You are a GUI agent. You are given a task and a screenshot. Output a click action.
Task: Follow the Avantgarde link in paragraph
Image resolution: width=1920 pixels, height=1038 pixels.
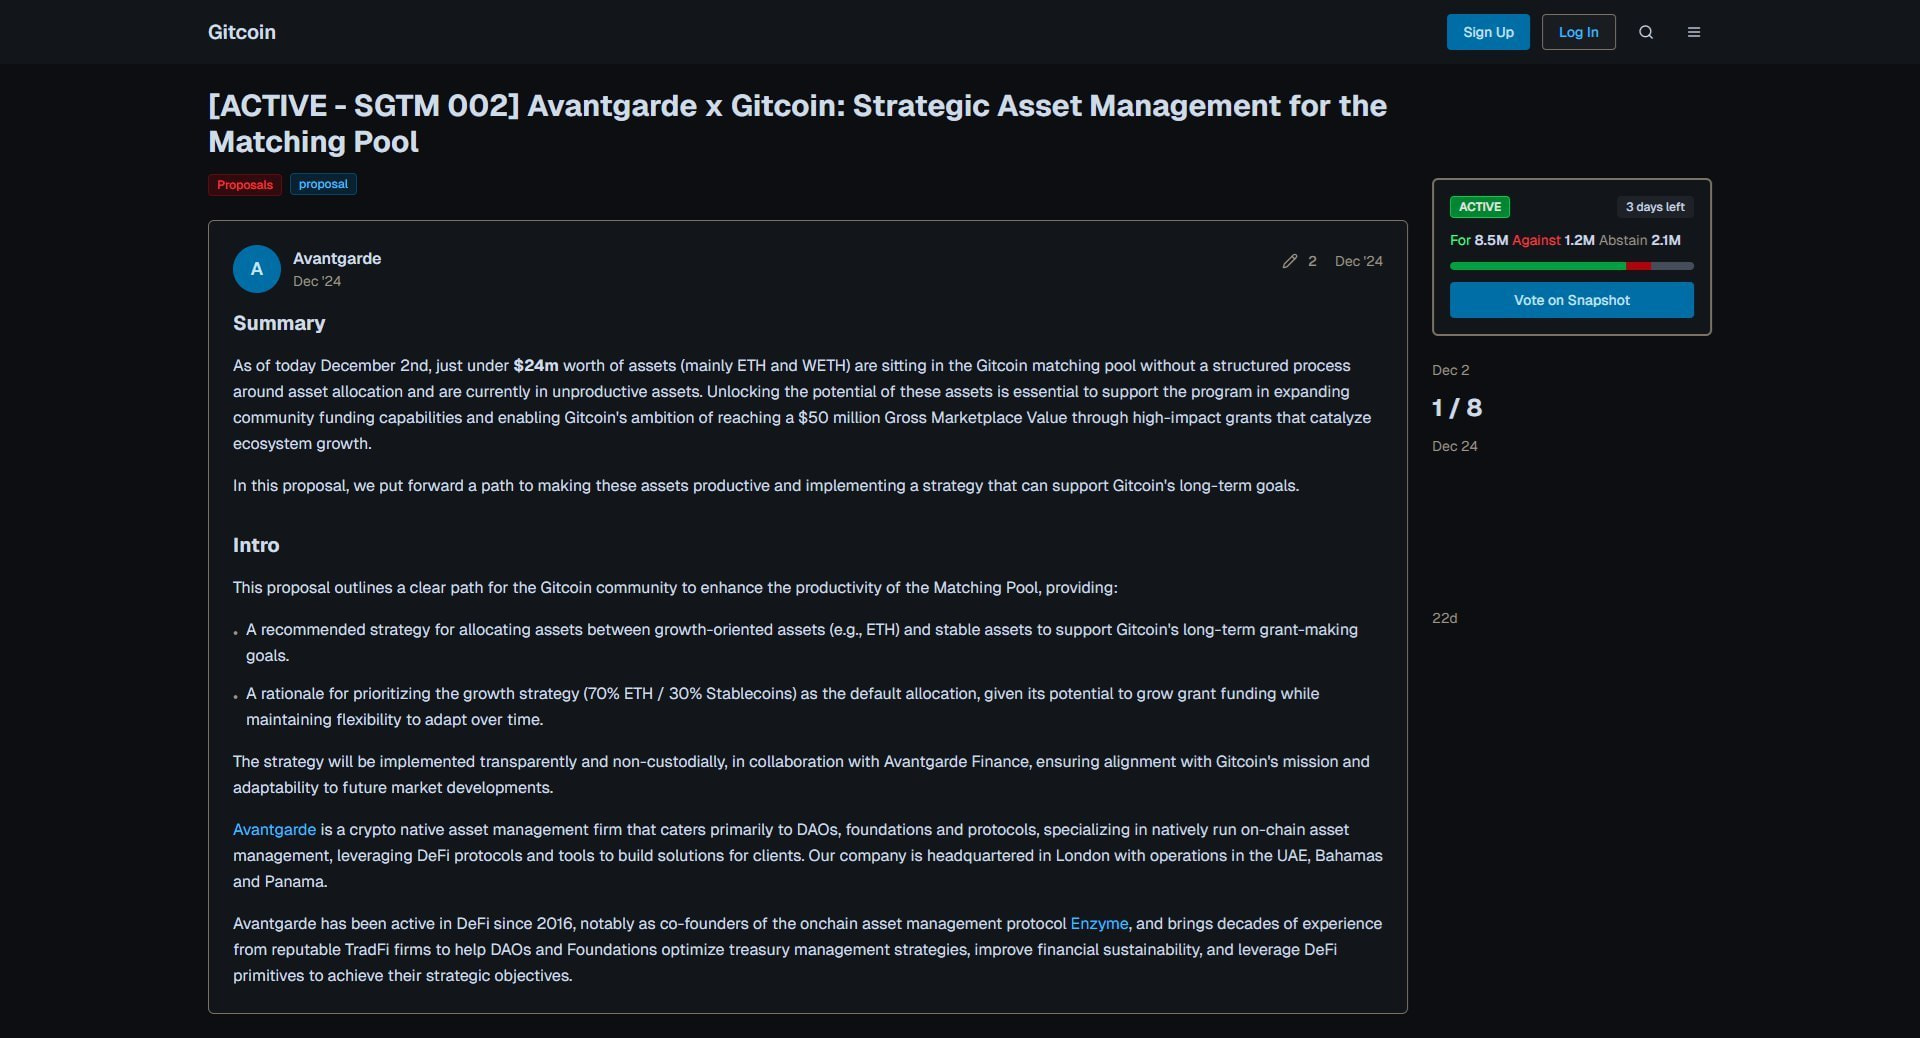click(x=274, y=829)
